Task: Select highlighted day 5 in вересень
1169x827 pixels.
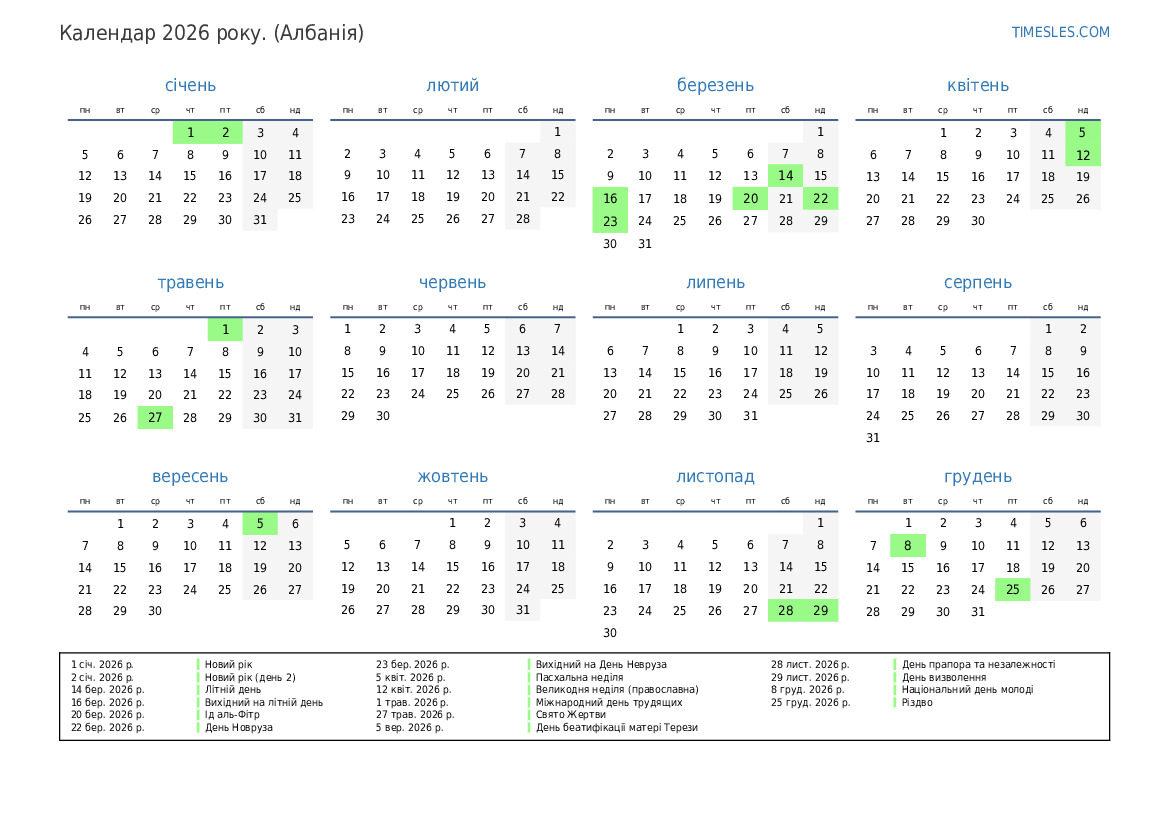Action: [260, 523]
